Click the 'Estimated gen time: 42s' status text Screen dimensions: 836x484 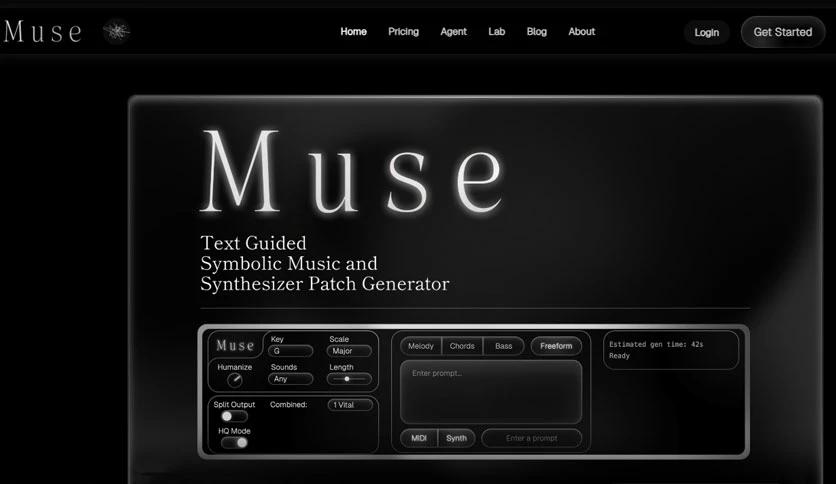click(x=656, y=344)
